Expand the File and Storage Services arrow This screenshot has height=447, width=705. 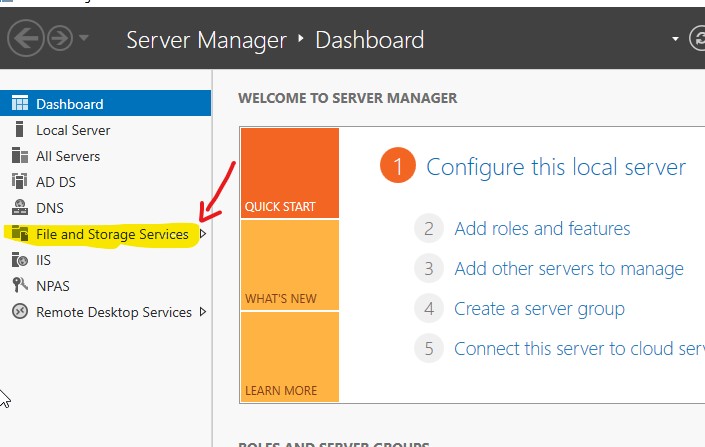203,234
